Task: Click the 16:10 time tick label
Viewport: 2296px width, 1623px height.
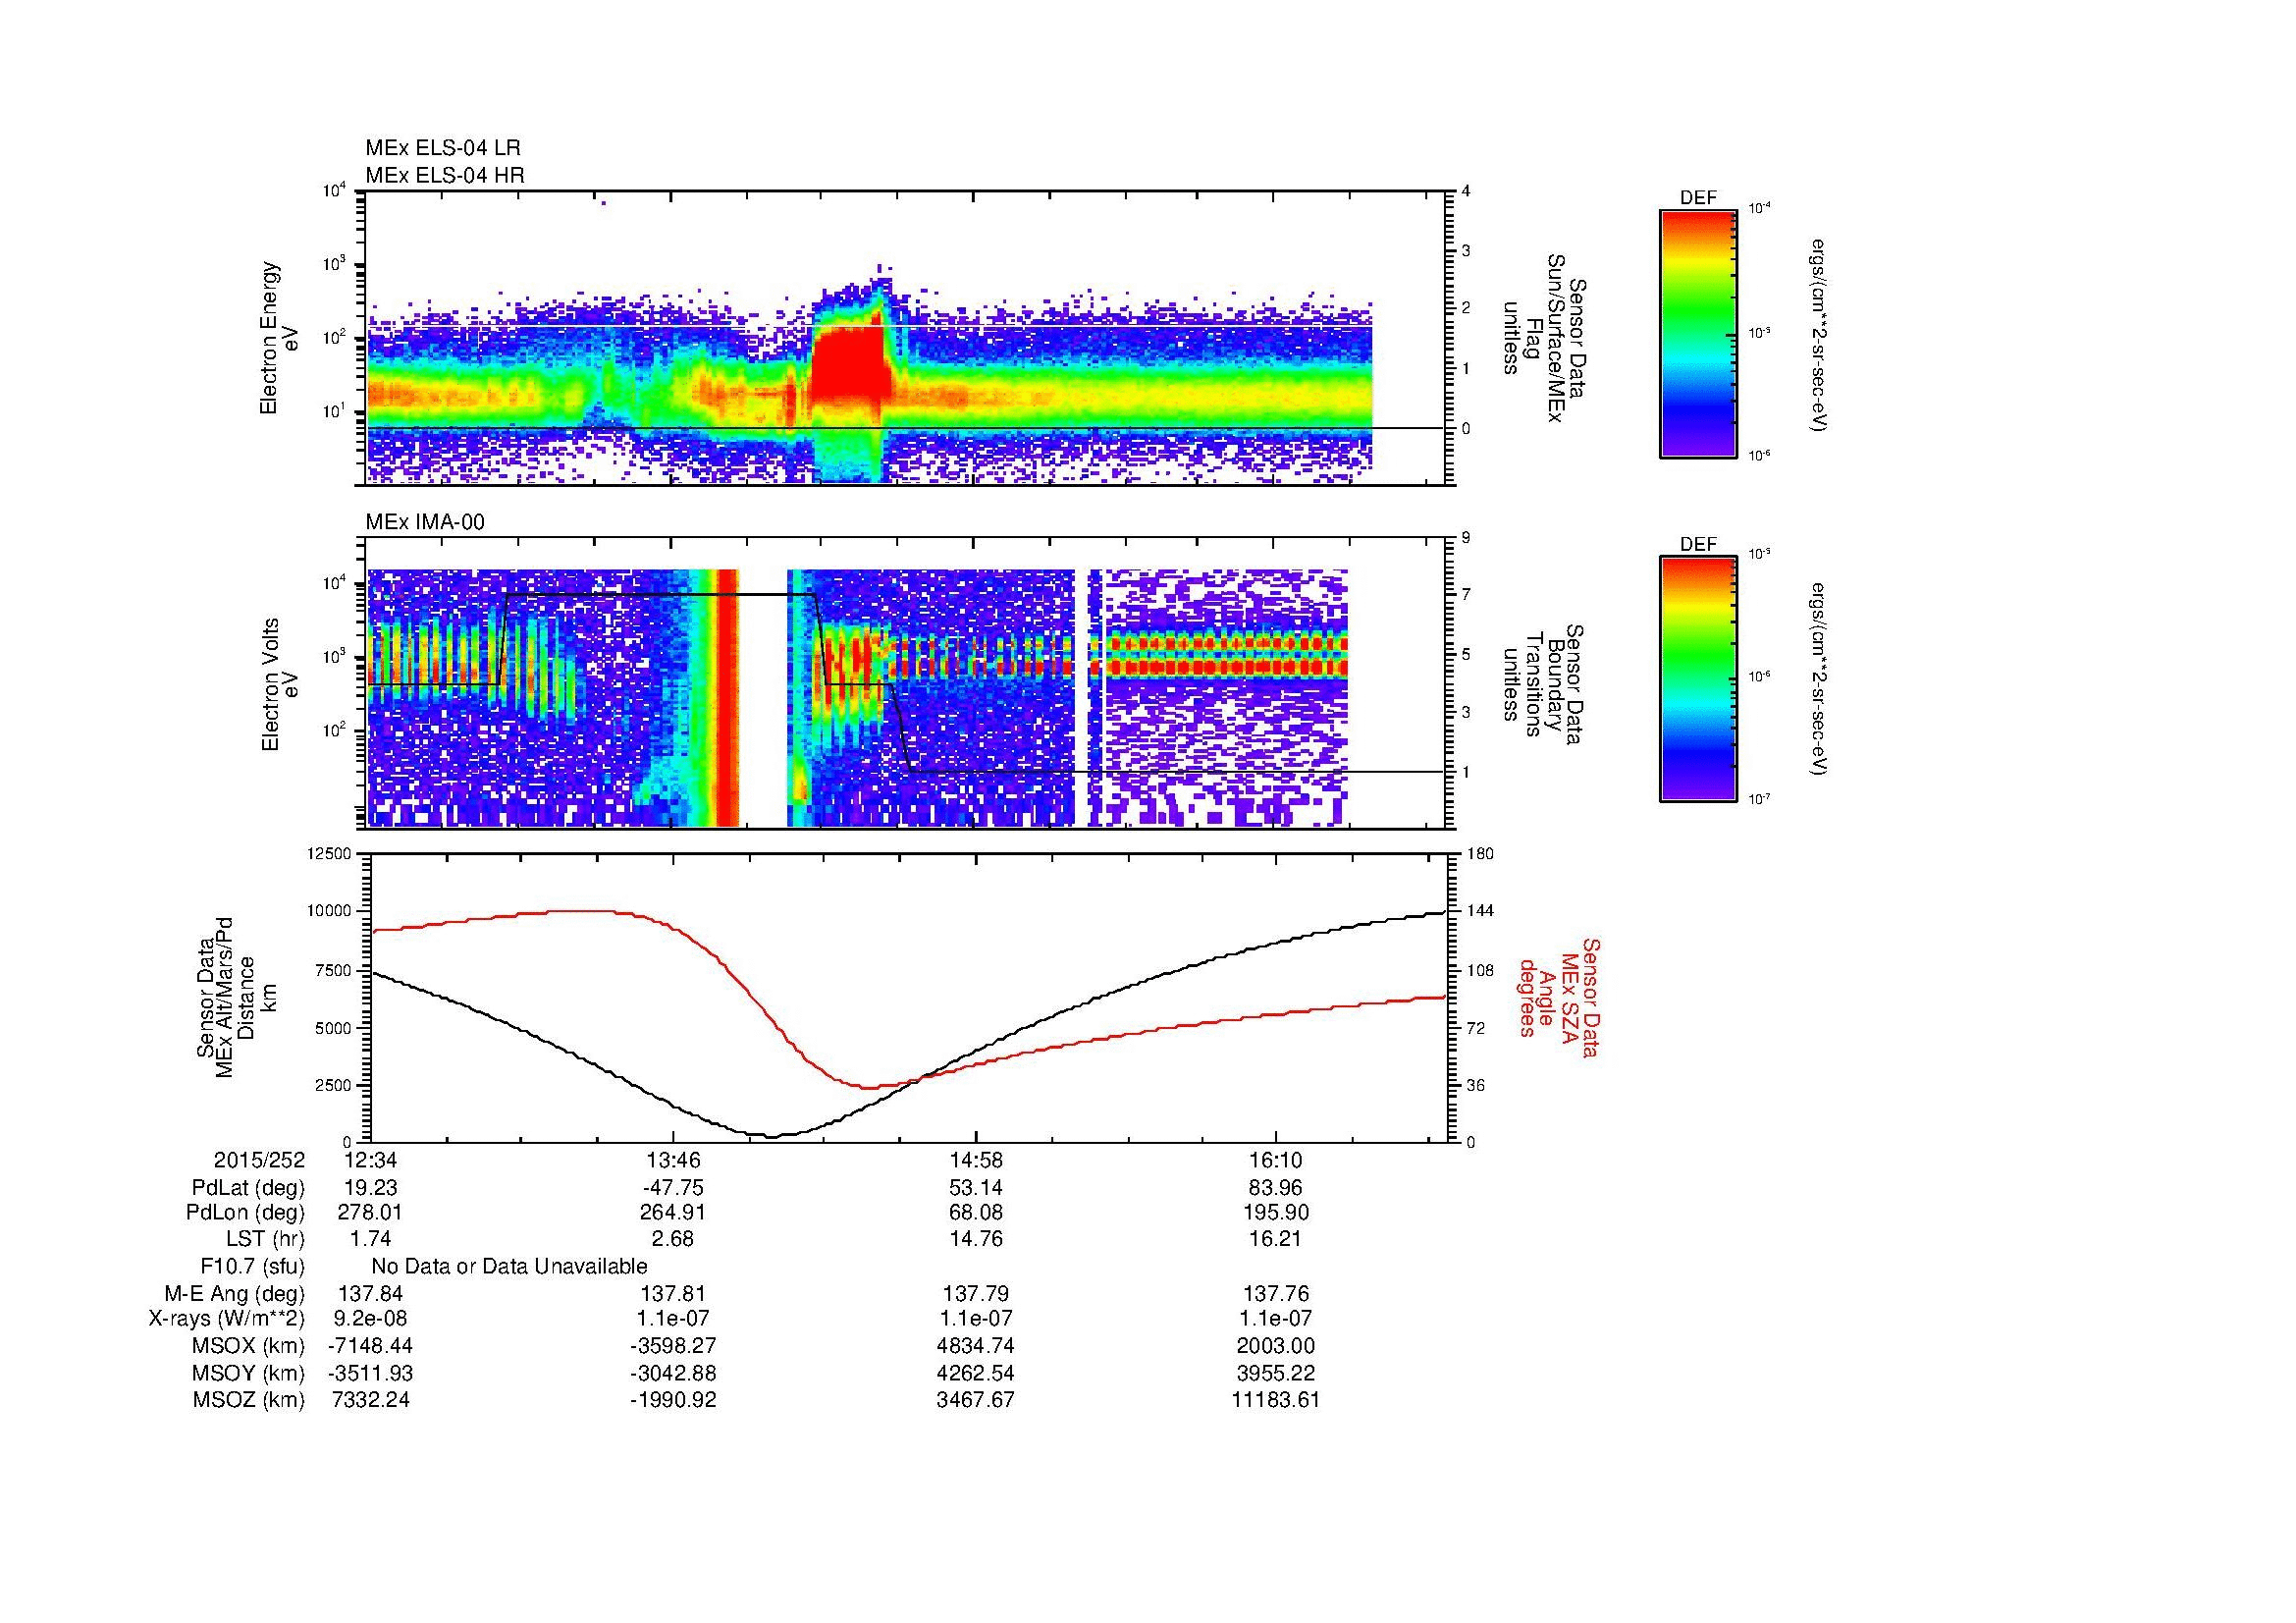Action: 1277,1160
